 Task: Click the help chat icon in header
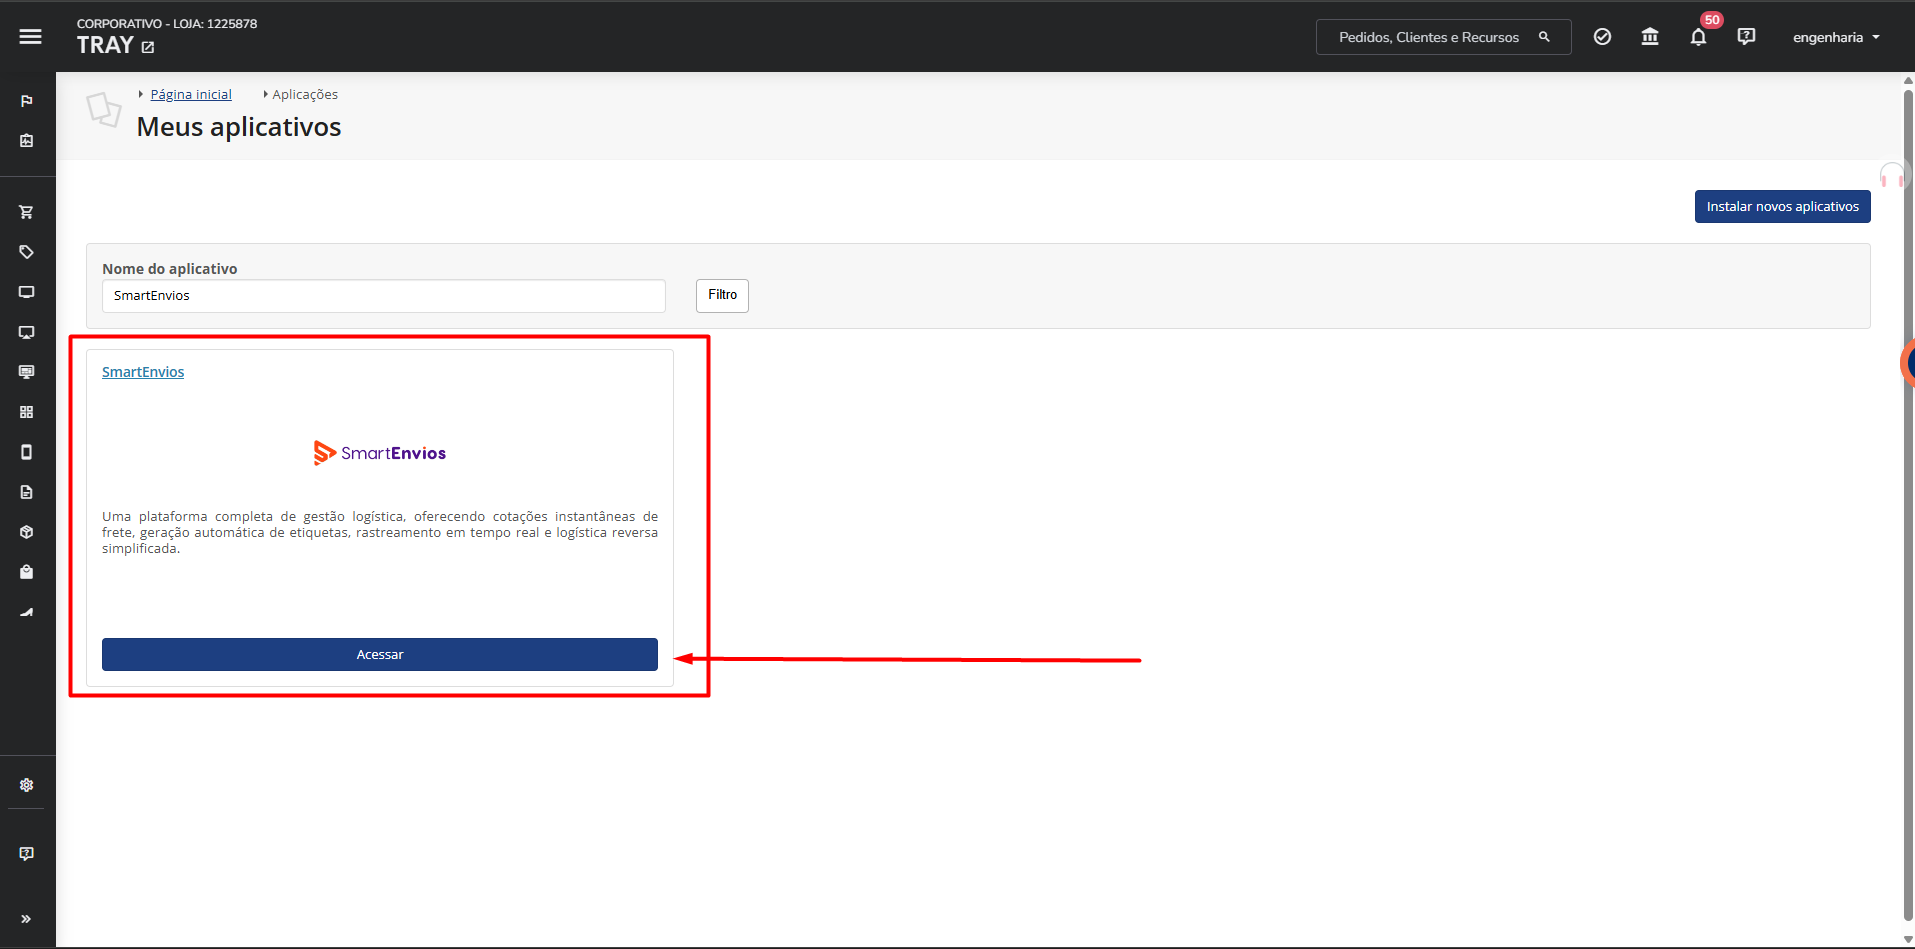(1746, 37)
